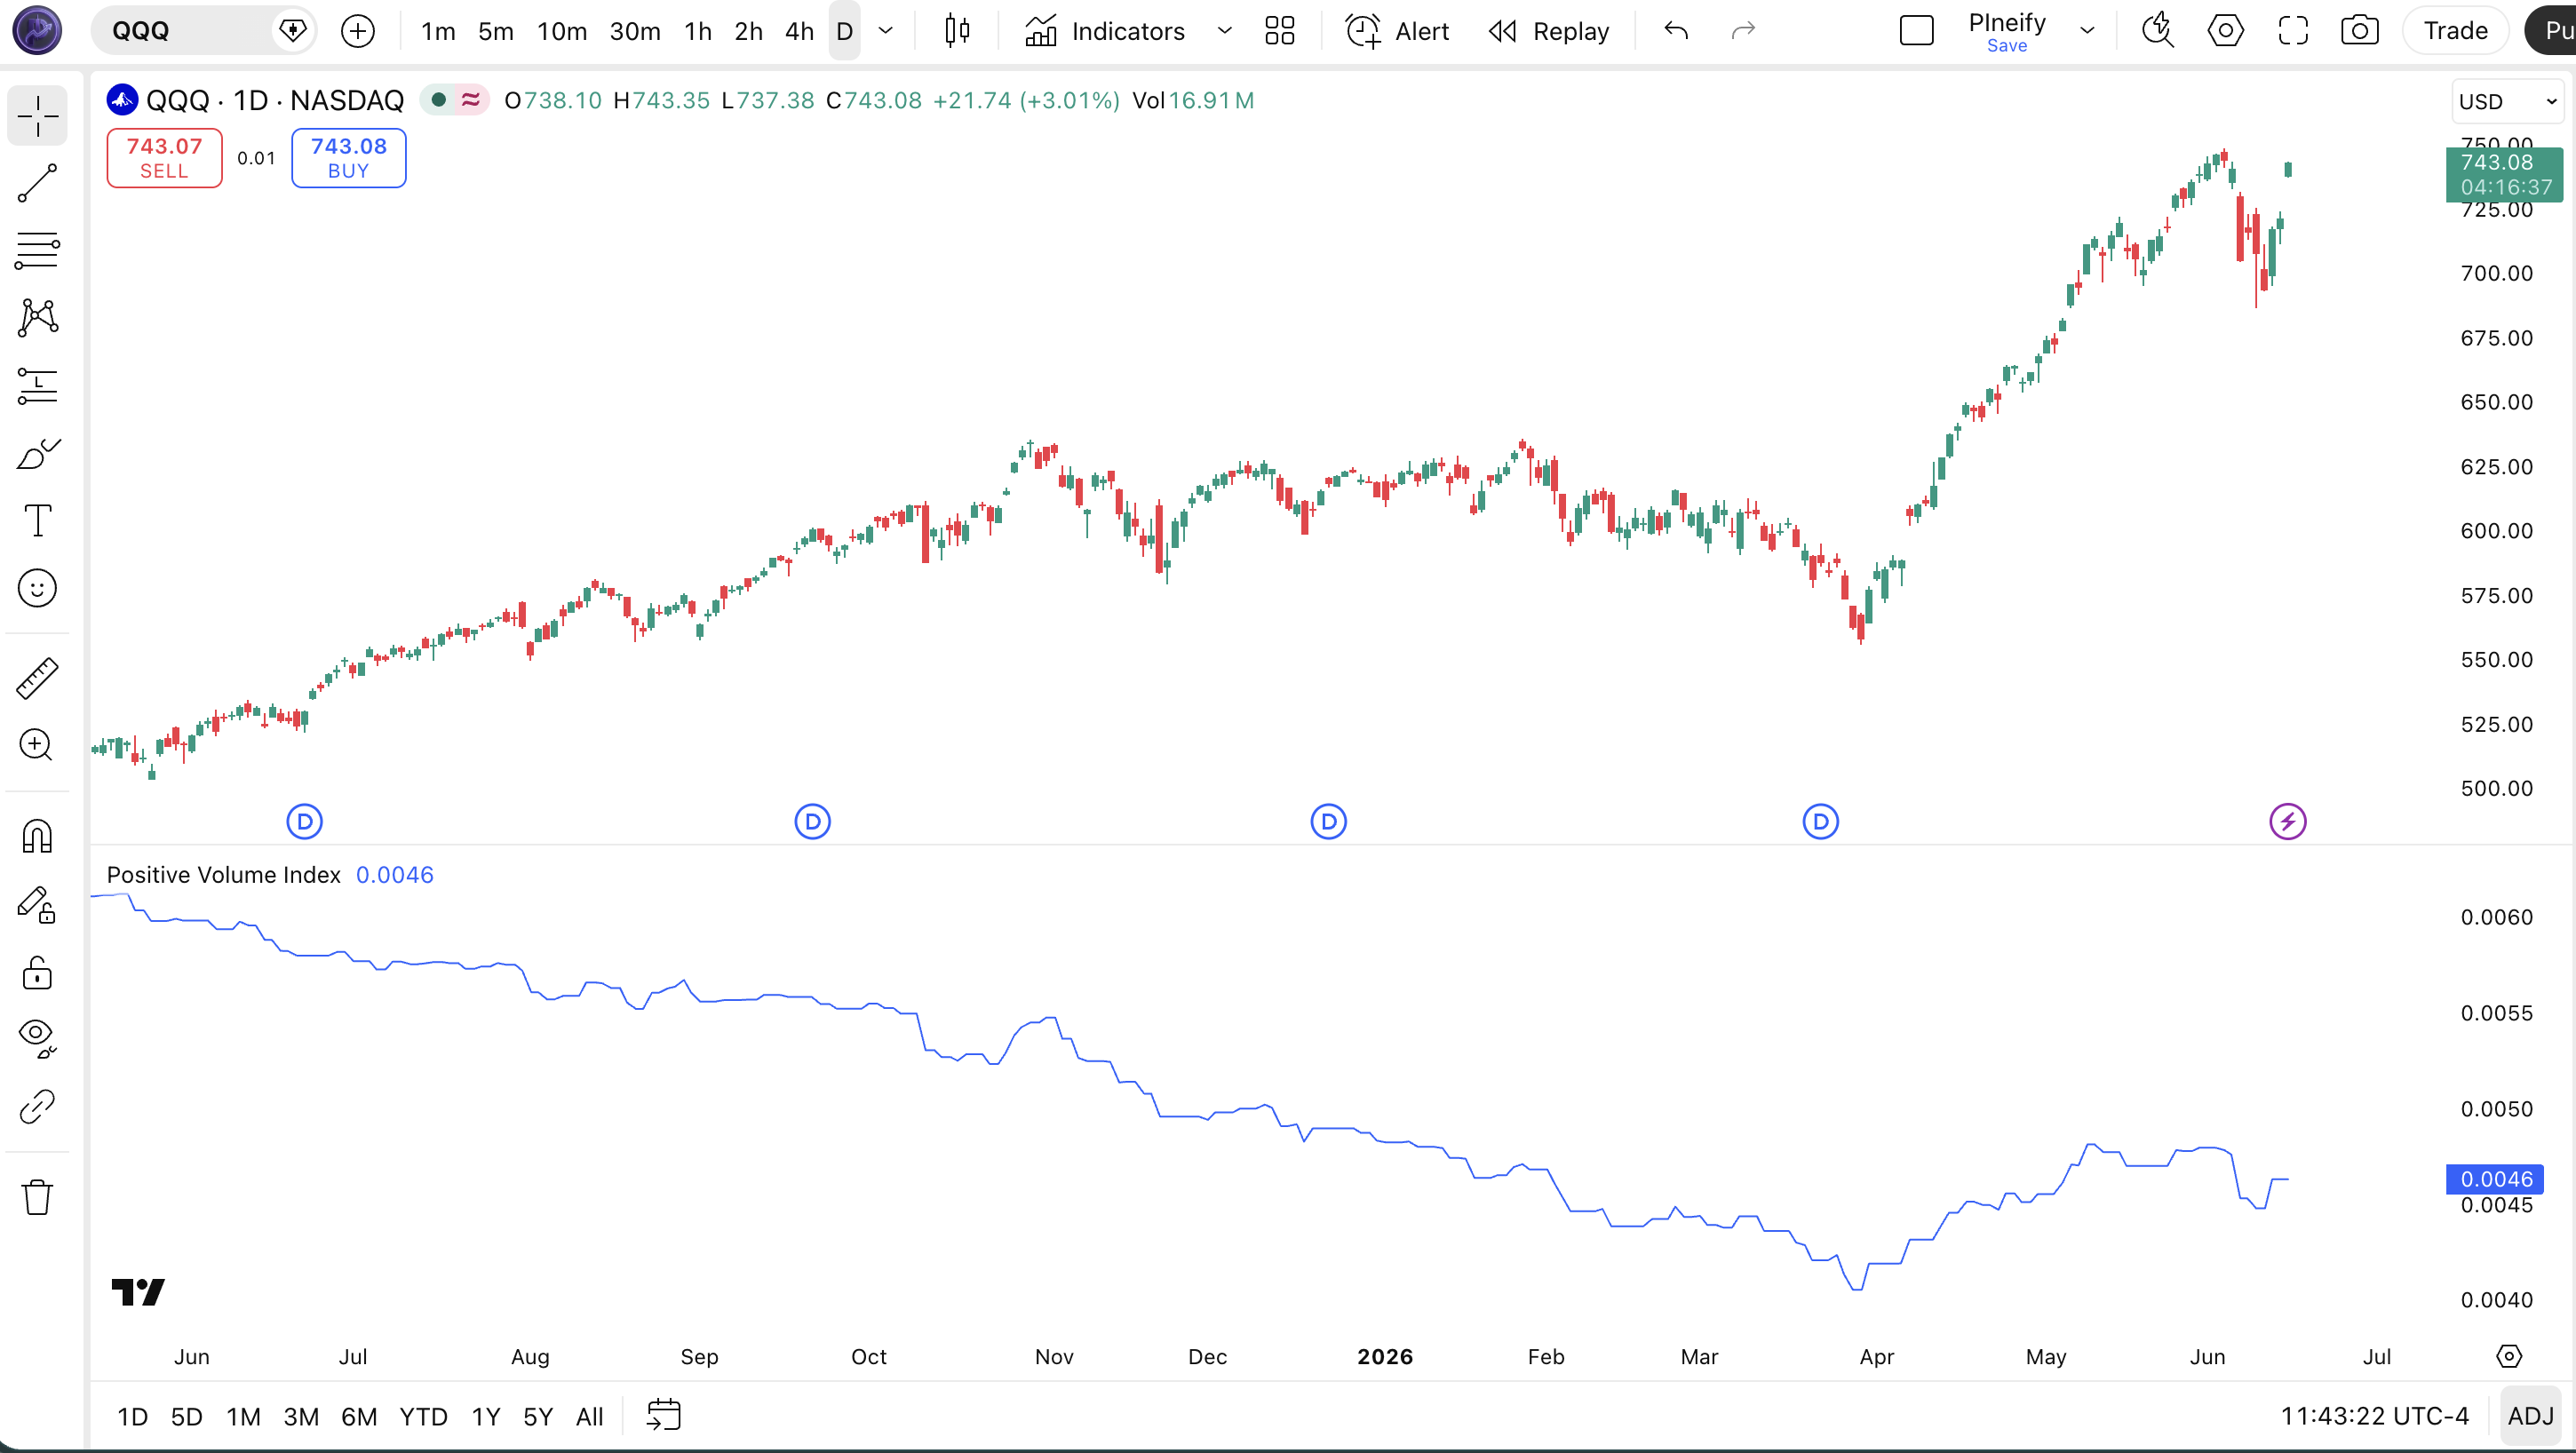Start bar Replay mode
This screenshot has width=2576, height=1453.
(1548, 31)
